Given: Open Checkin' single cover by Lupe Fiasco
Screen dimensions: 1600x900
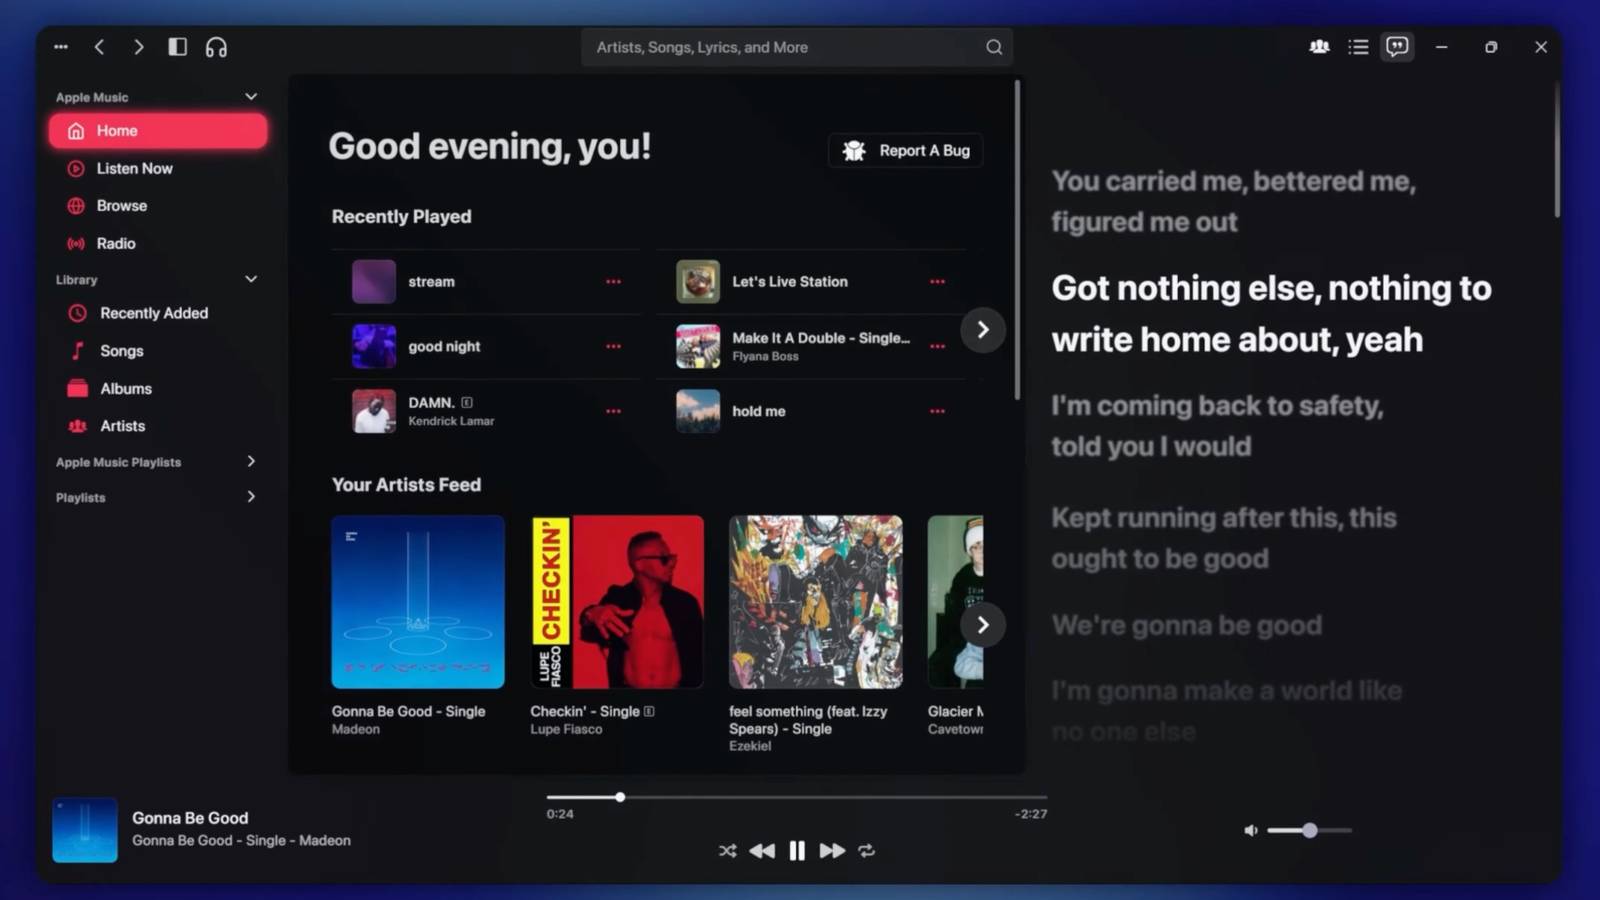Looking at the screenshot, I should [617, 602].
